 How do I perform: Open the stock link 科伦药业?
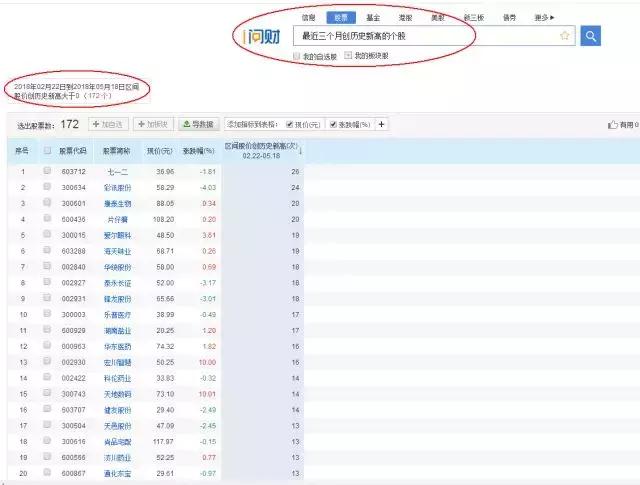118,378
